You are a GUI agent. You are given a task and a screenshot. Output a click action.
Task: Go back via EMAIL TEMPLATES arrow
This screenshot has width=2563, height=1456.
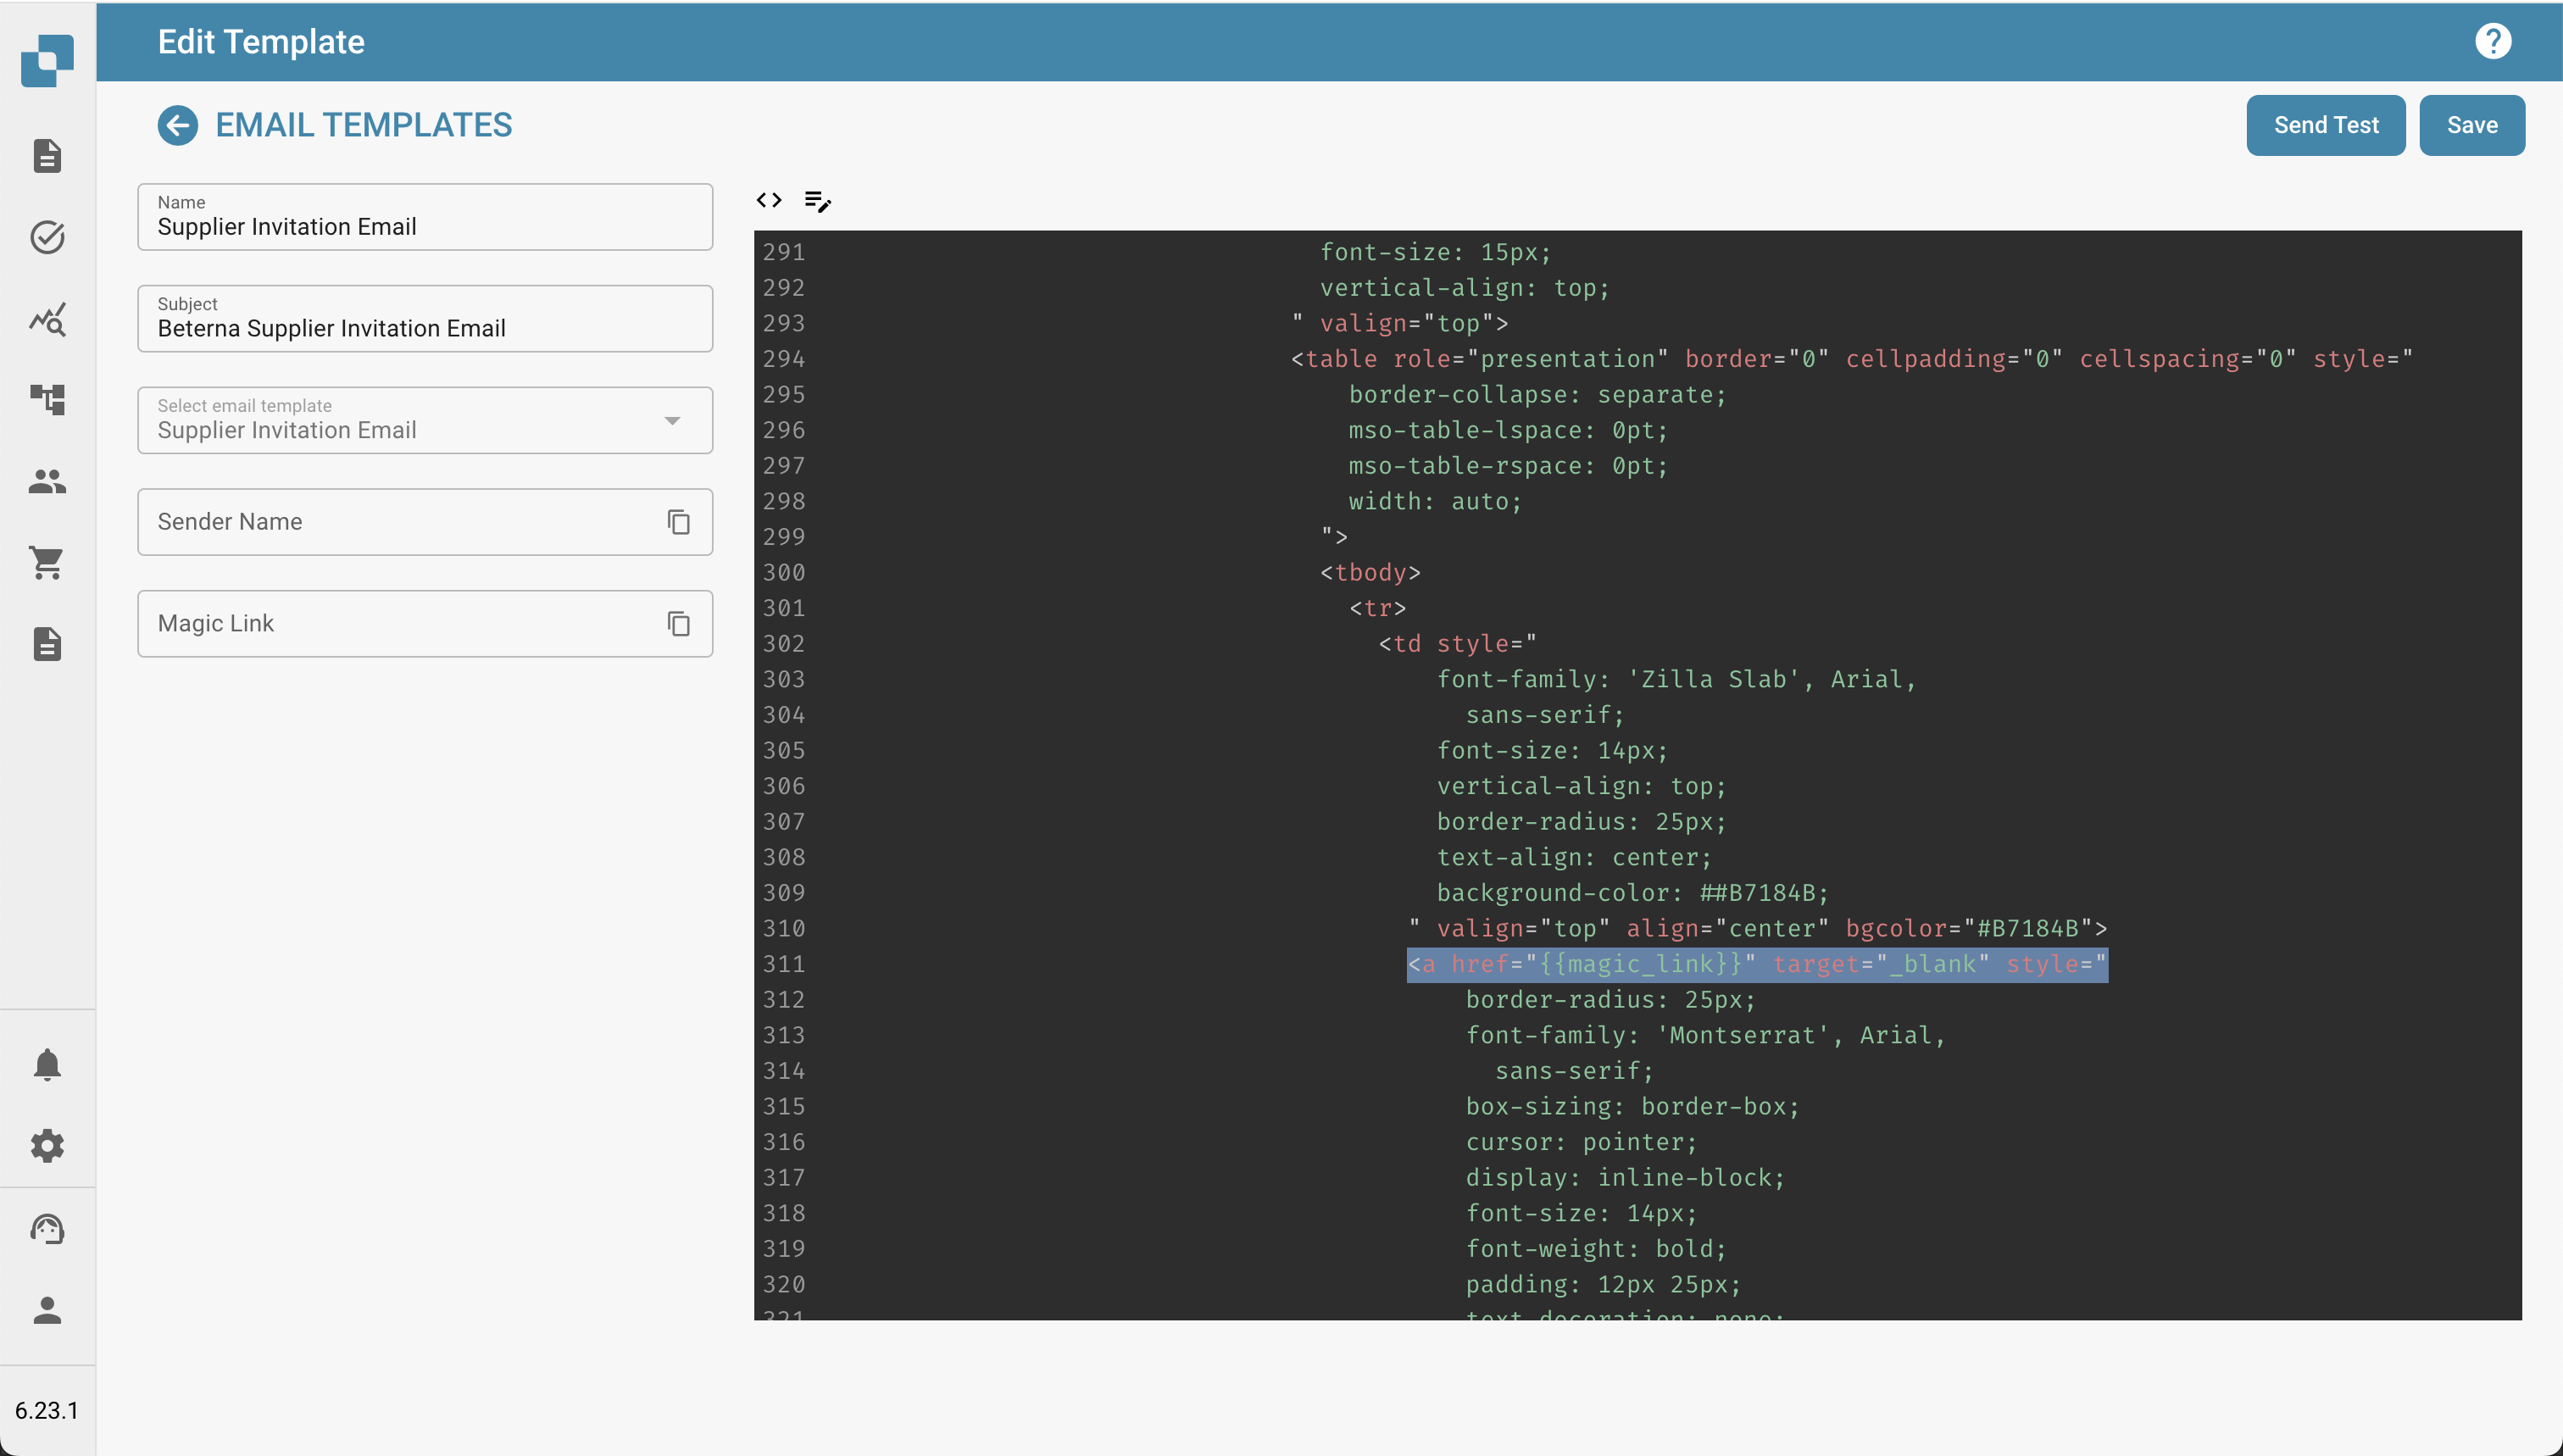click(x=177, y=125)
